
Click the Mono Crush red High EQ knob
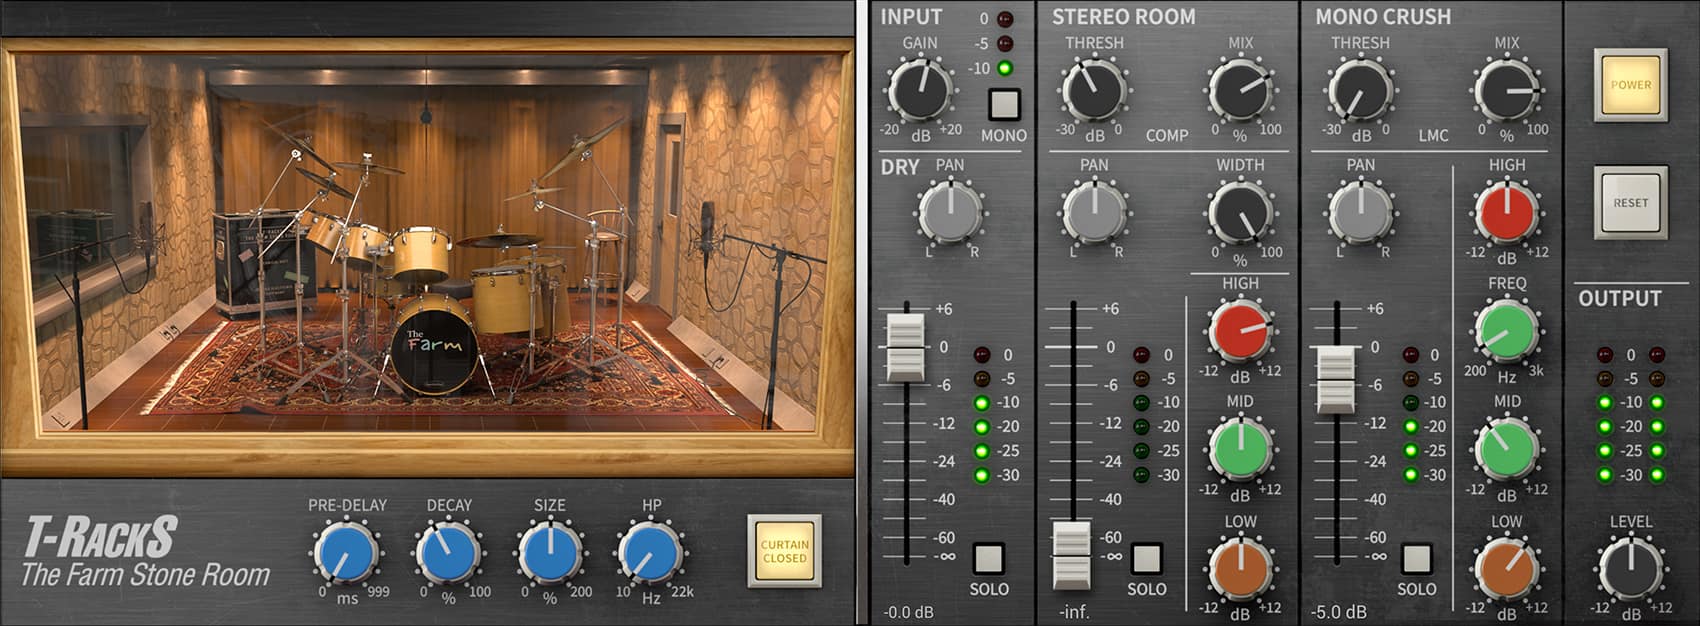point(1507,211)
